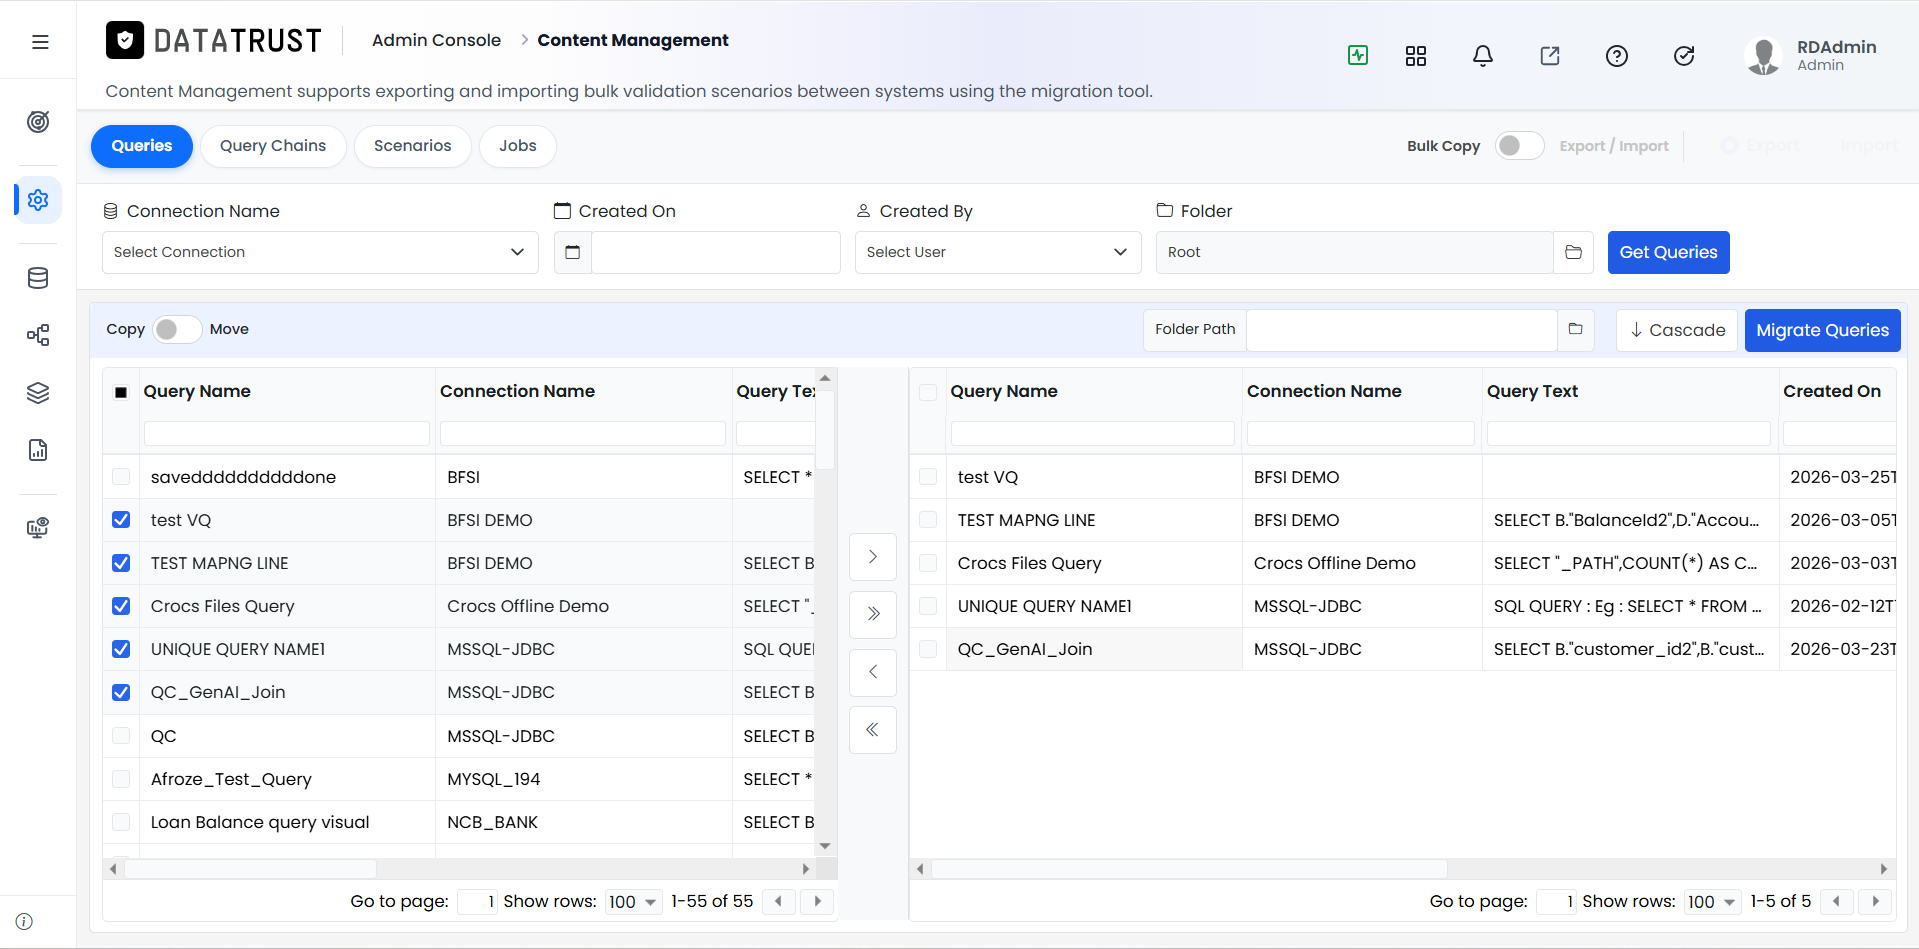Image resolution: width=1919 pixels, height=949 pixels.
Task: Open right table Show rows dropdown
Action: tap(1712, 902)
